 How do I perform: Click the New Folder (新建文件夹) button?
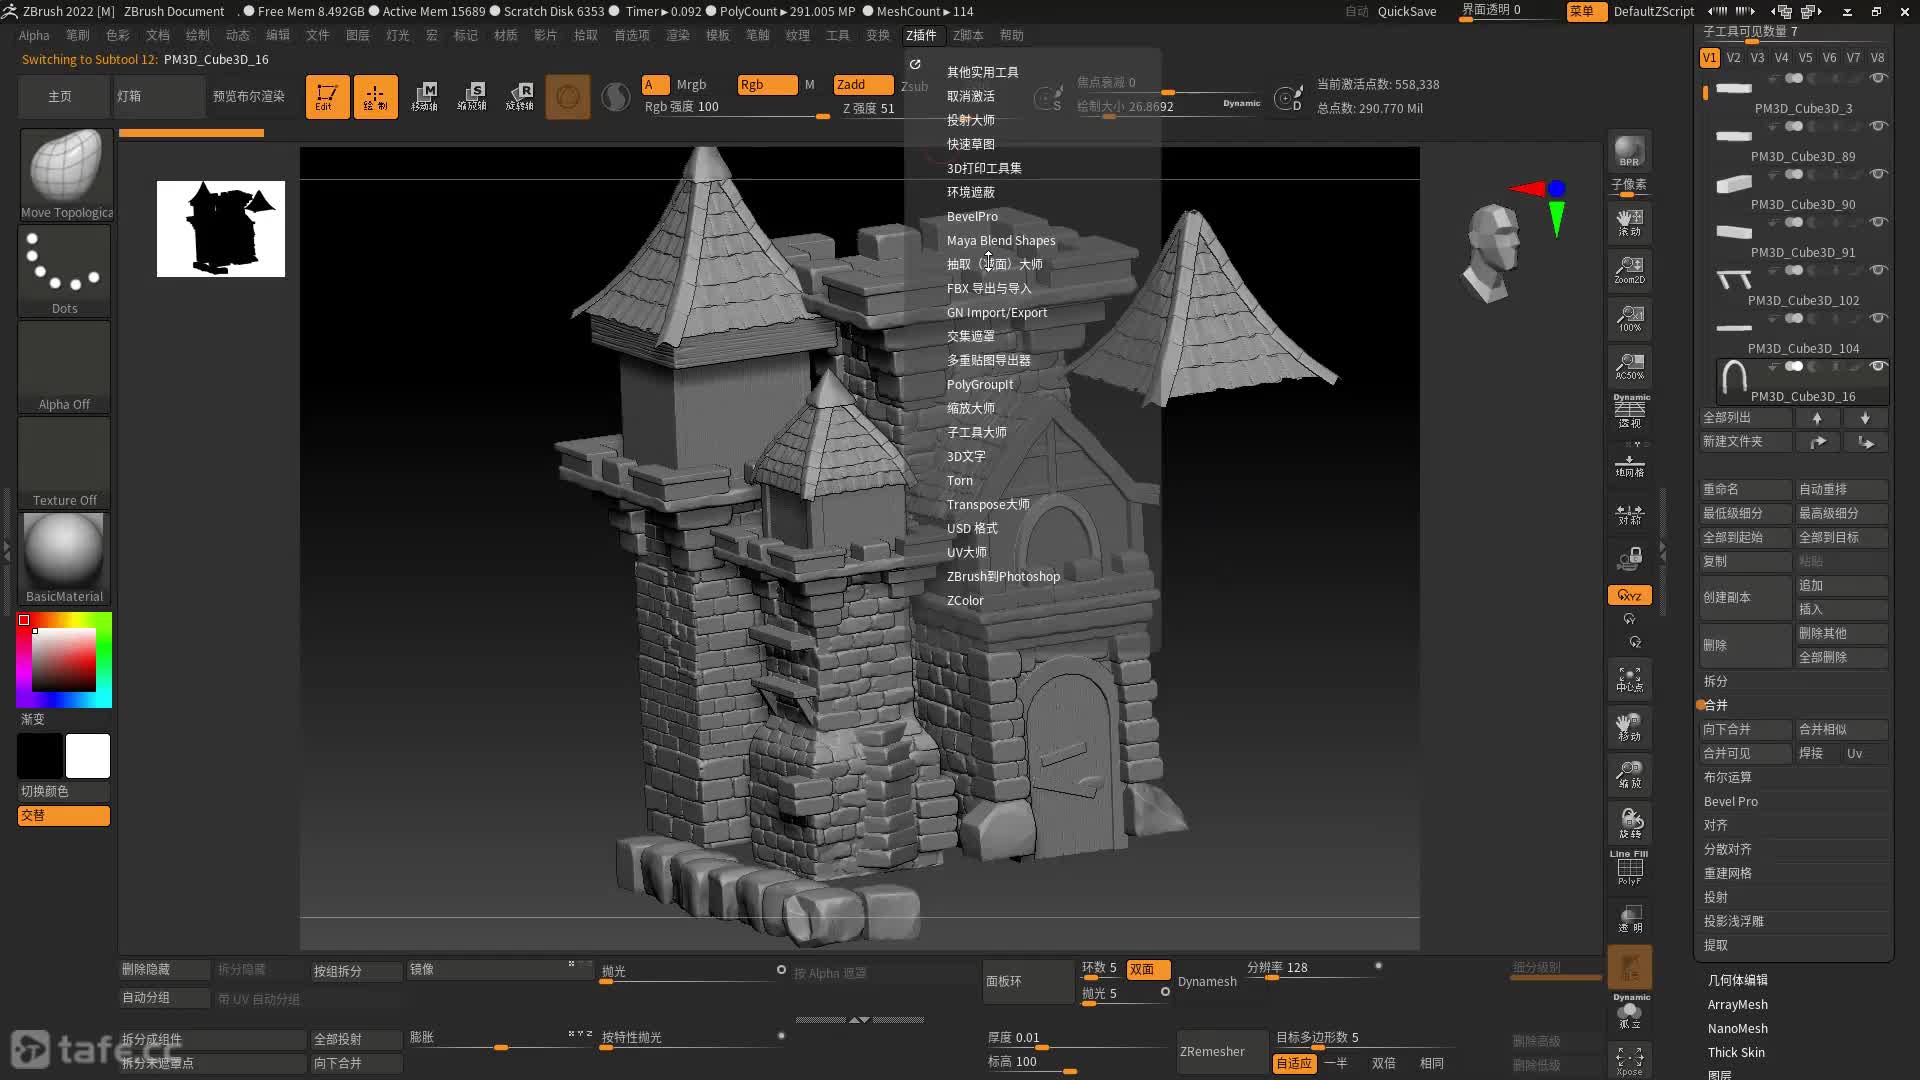point(1745,441)
